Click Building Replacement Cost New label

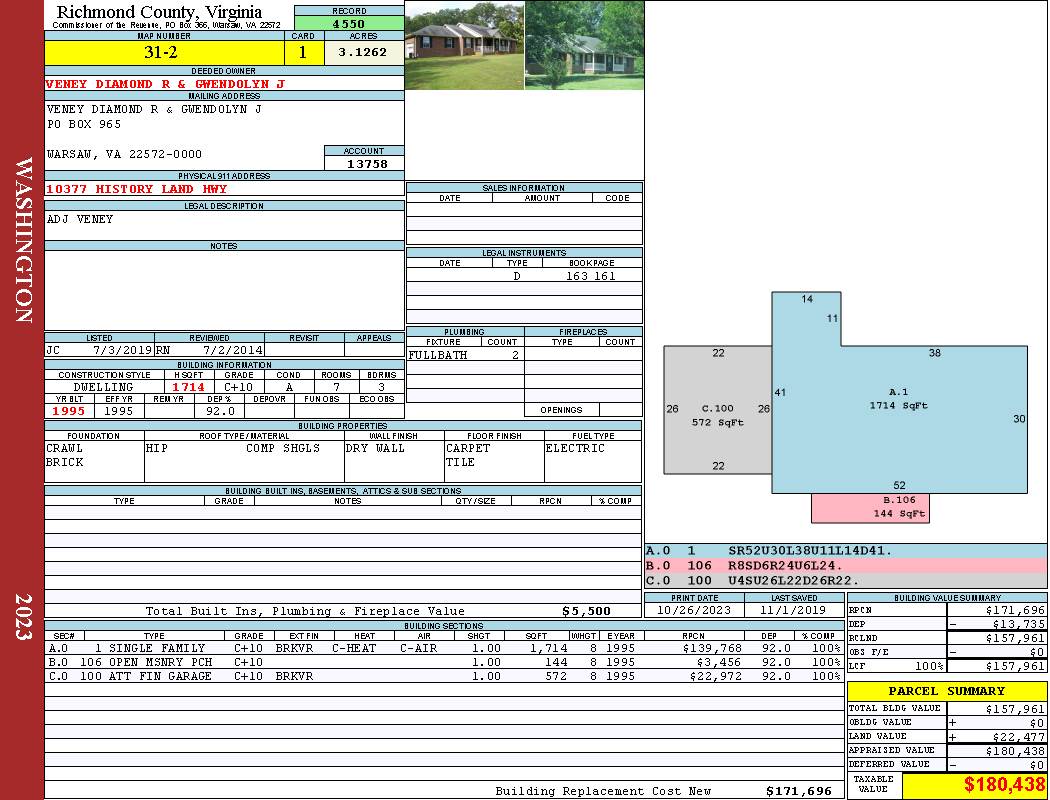603,791
